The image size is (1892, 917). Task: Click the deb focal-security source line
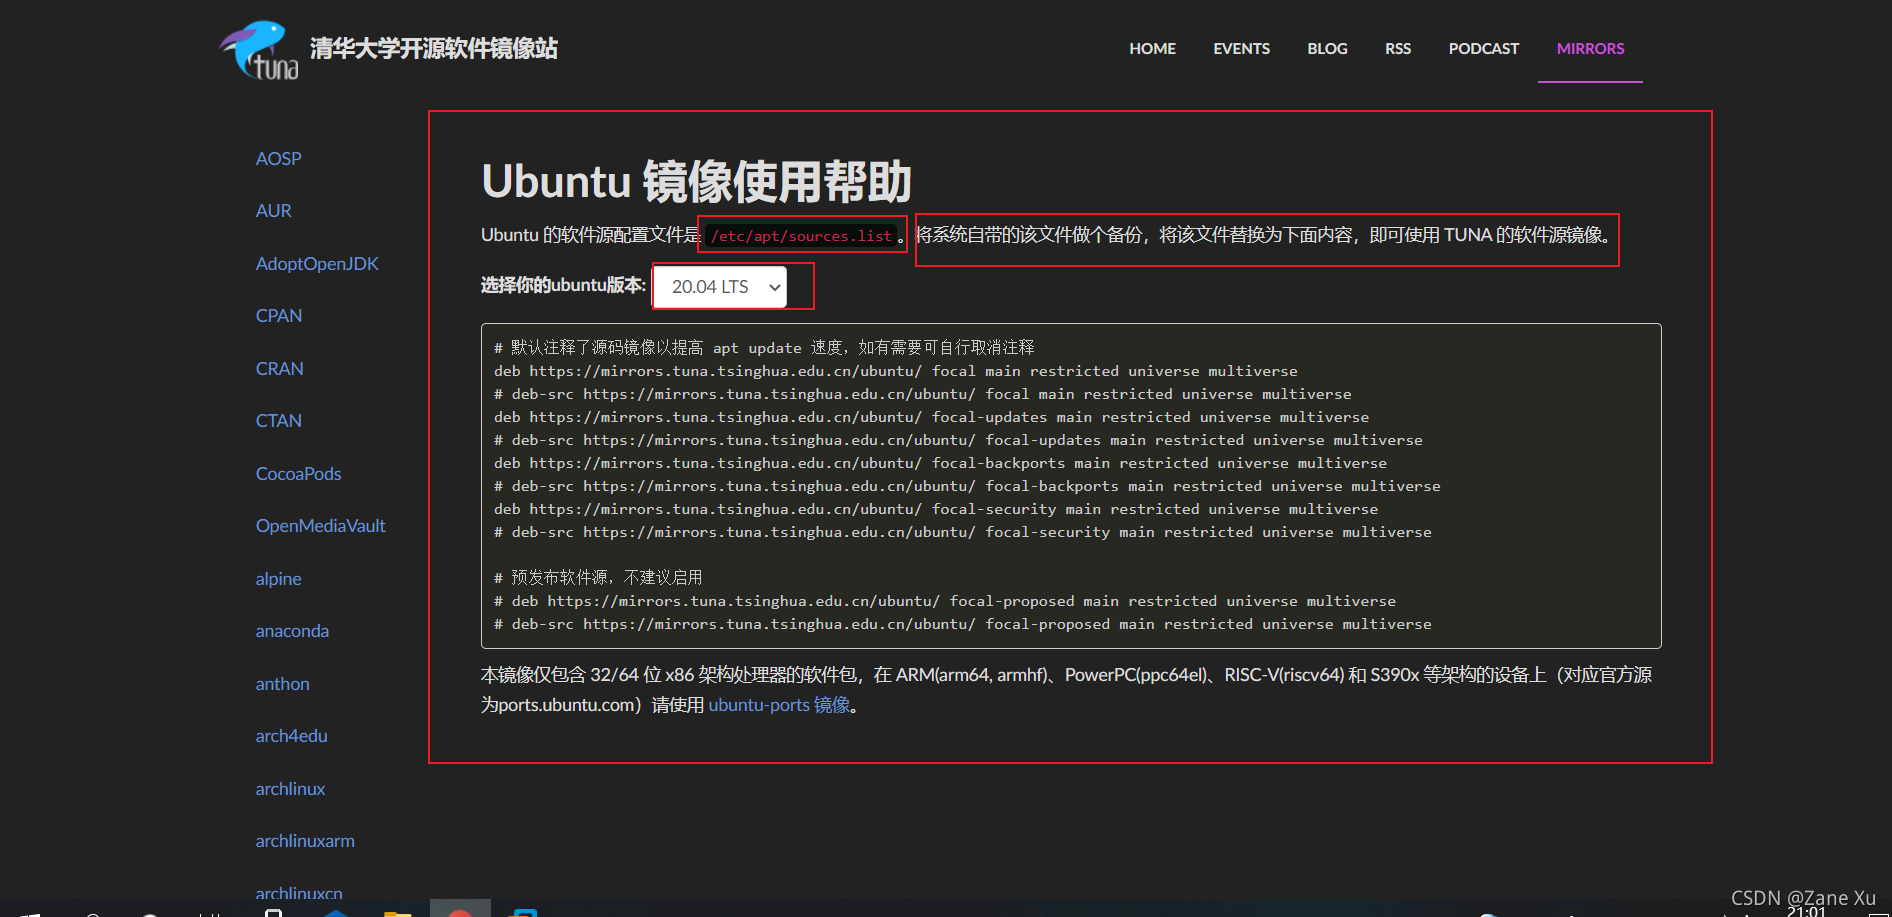936,509
